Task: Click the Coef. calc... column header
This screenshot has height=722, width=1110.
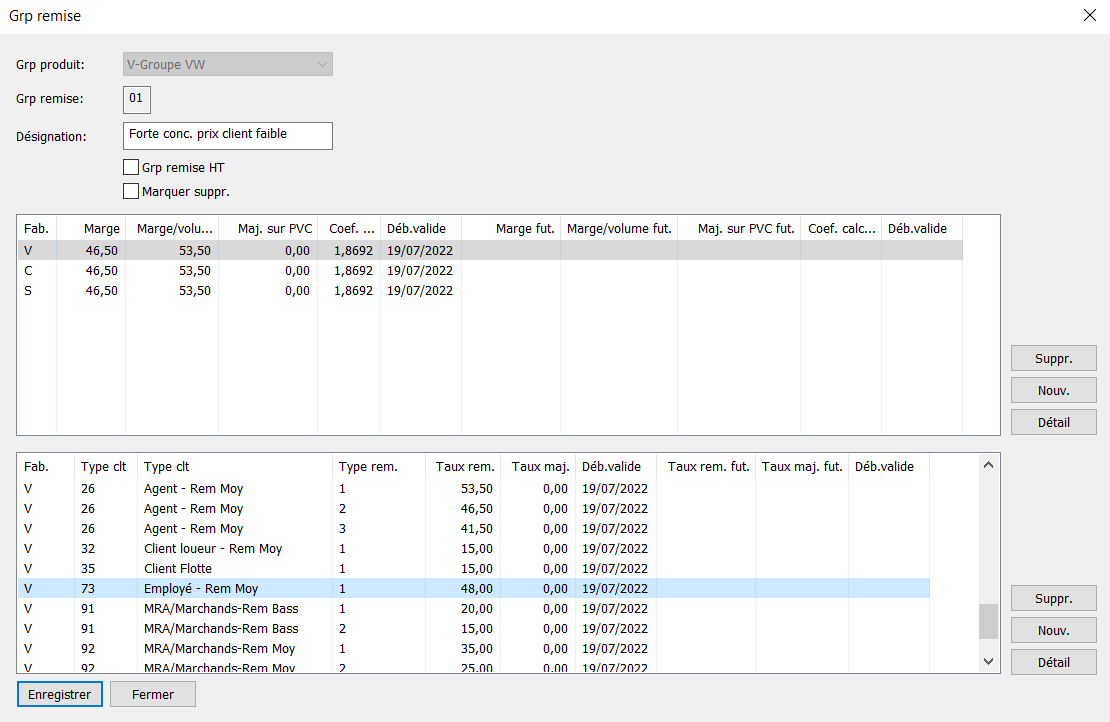Action: click(x=841, y=229)
